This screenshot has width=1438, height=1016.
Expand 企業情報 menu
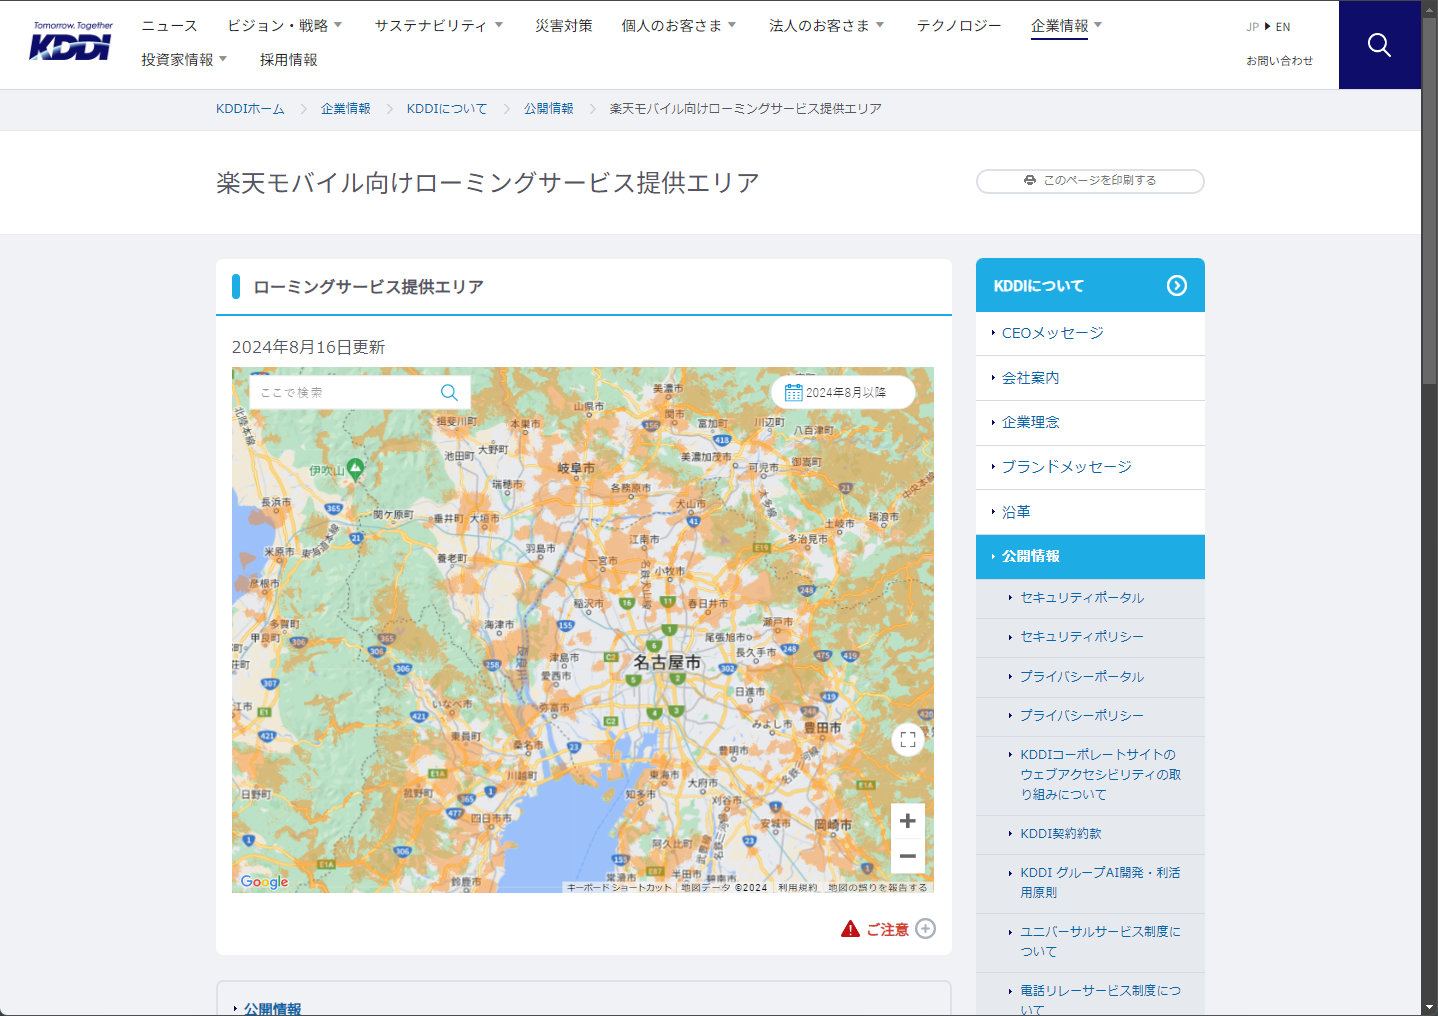tap(1066, 26)
